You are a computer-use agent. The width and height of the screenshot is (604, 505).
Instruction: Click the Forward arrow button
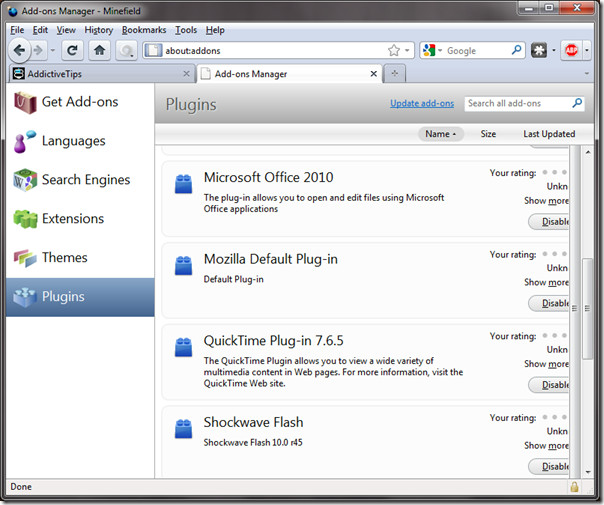tap(39, 50)
